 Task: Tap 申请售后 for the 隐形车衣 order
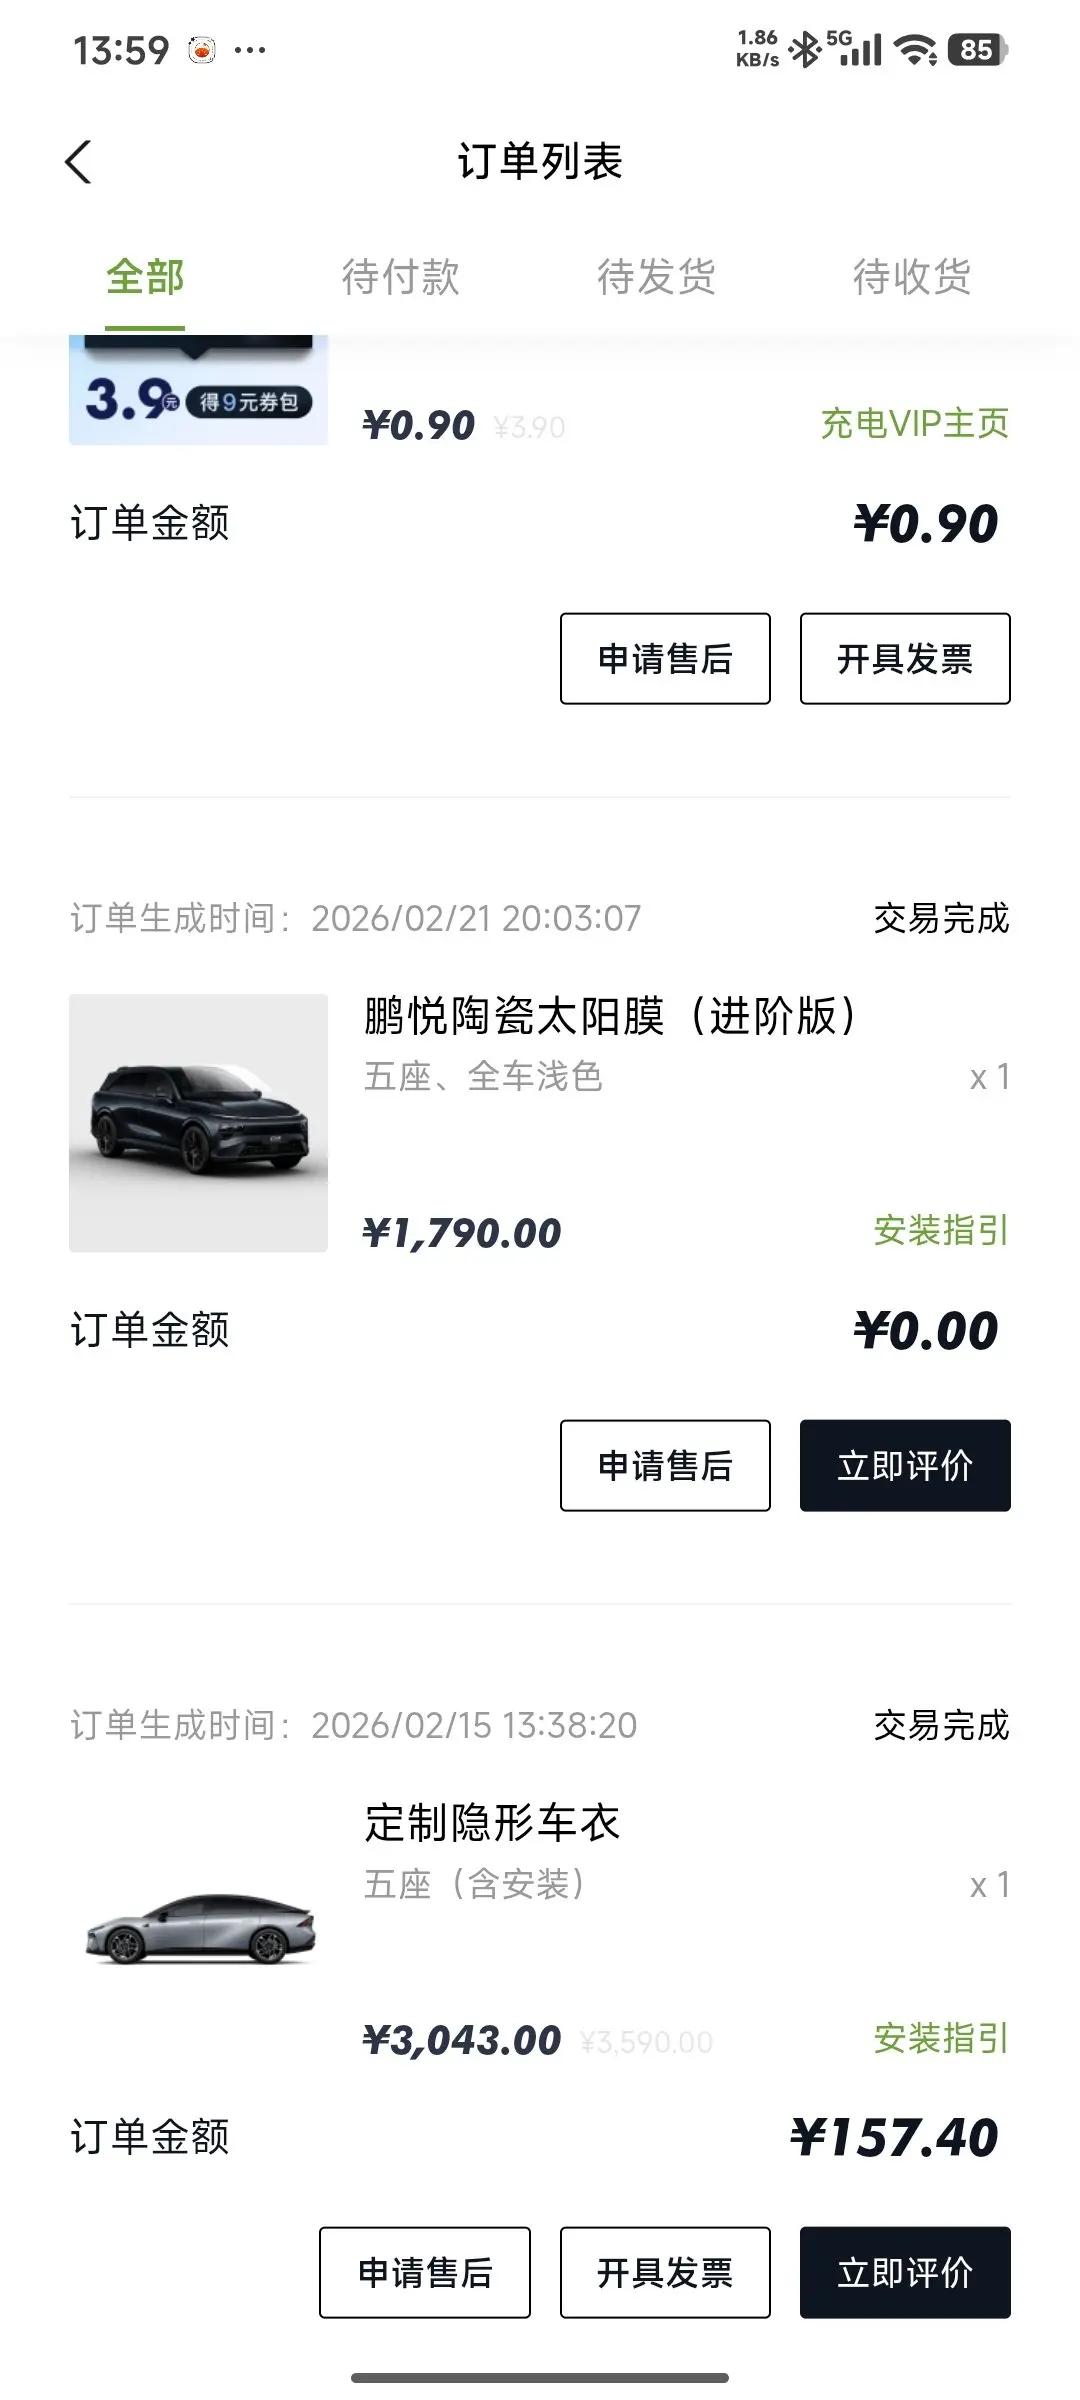(425, 2273)
